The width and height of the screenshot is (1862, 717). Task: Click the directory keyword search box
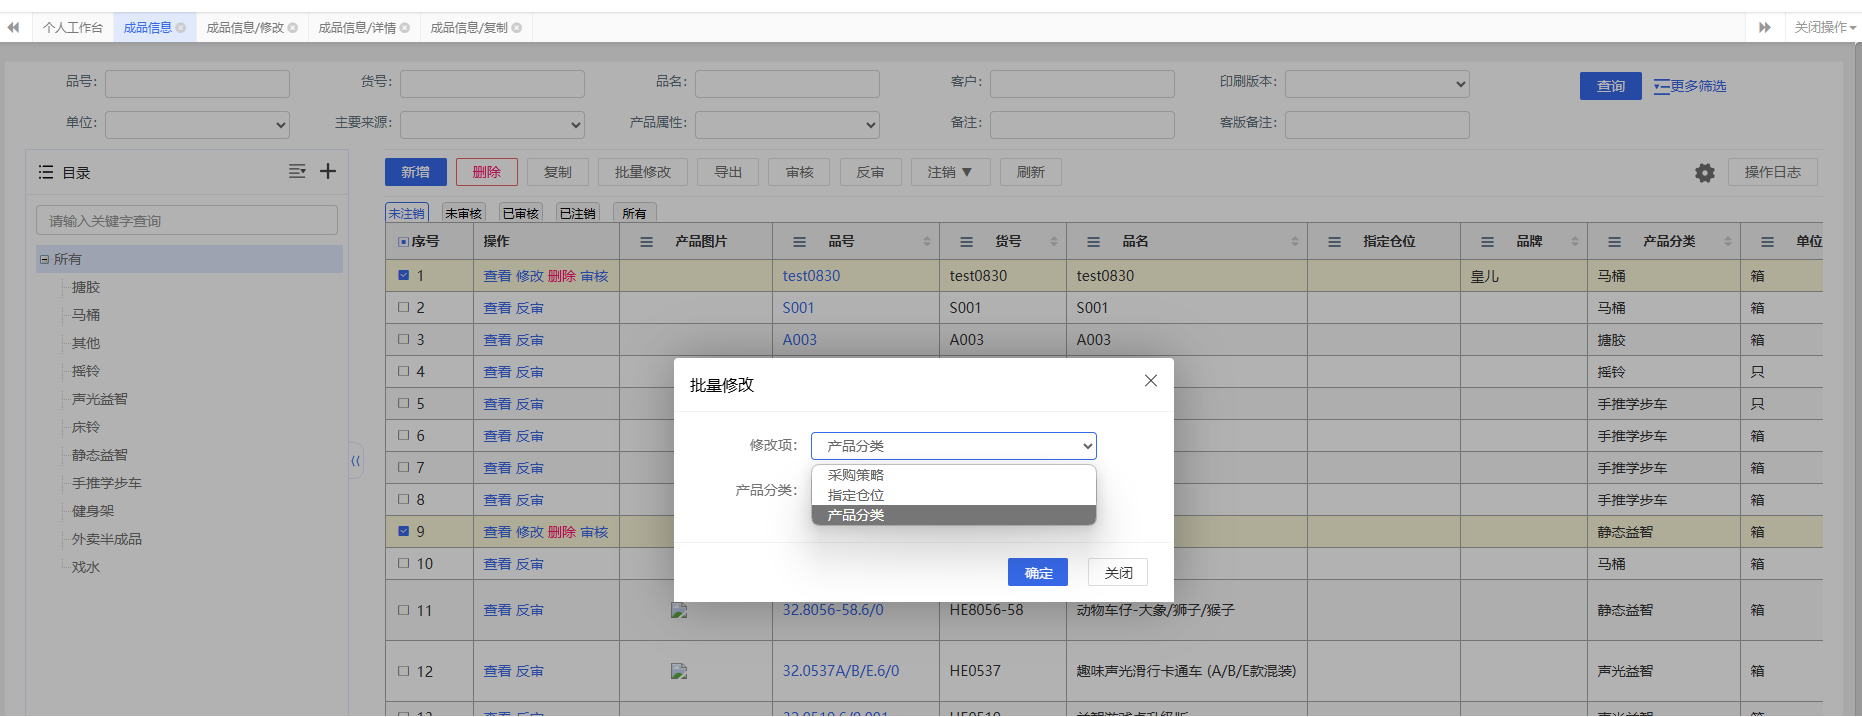tap(187, 220)
